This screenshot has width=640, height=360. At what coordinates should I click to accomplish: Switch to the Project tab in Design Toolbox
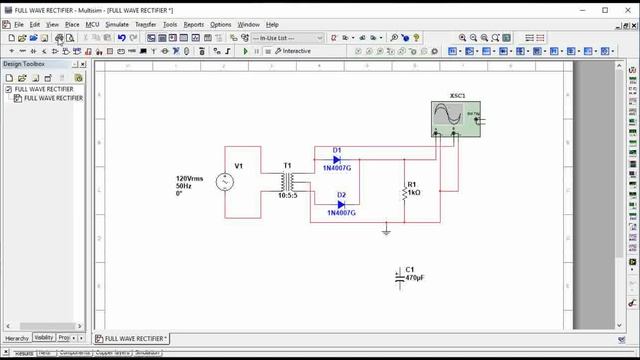click(64, 338)
